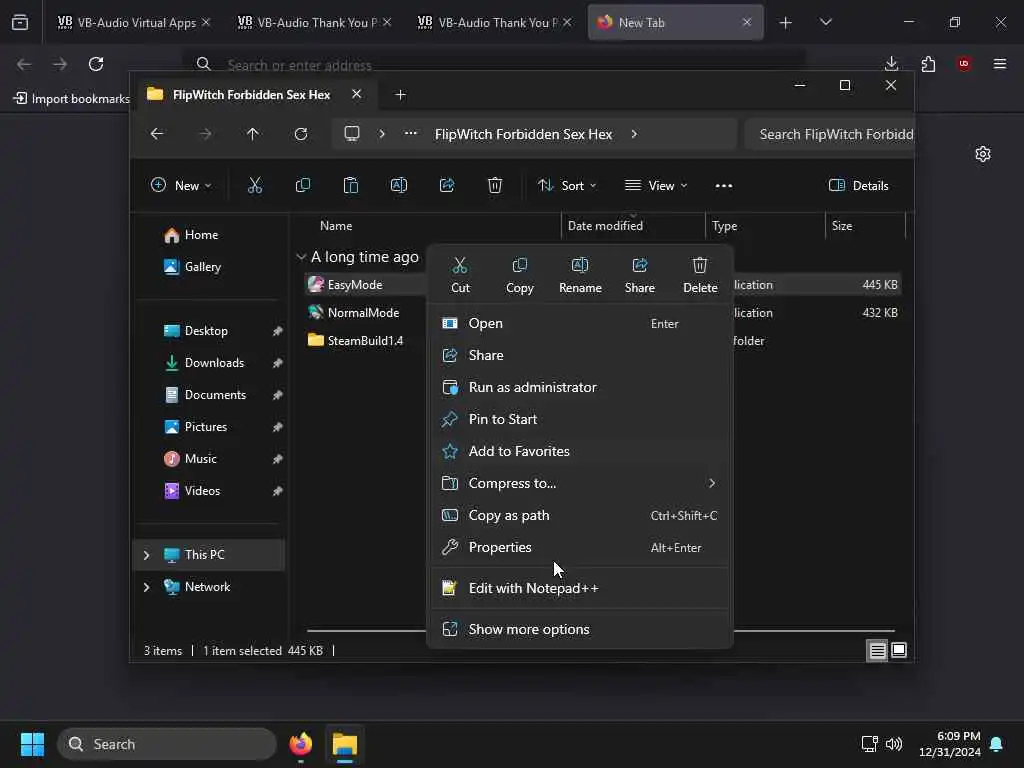
Task: Click See more ellipsis in Explorer toolbar
Action: click(724, 185)
